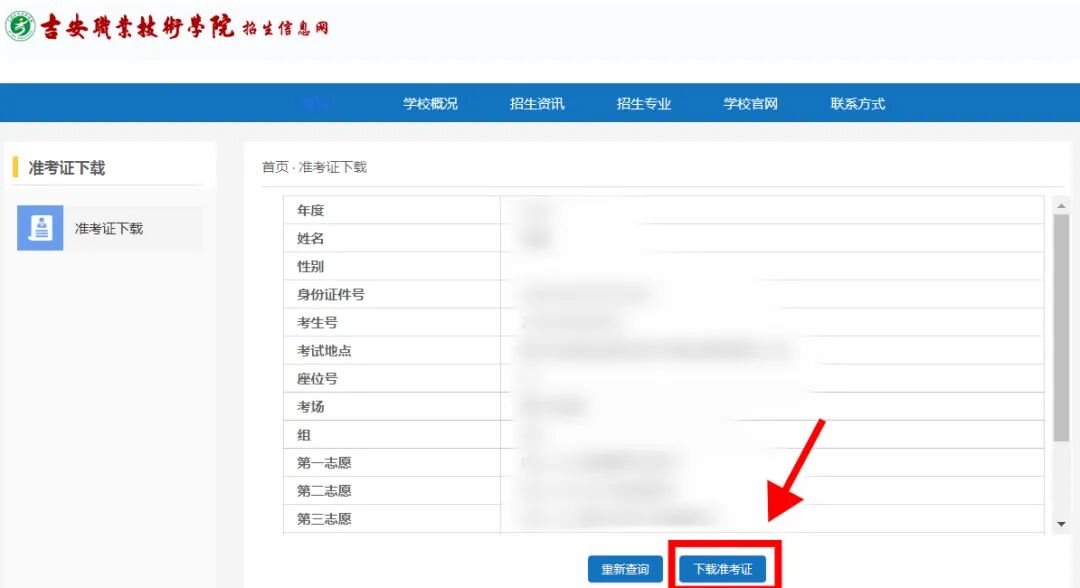Click the 首页 breadcrumb link
The width and height of the screenshot is (1080, 588).
click(275, 167)
